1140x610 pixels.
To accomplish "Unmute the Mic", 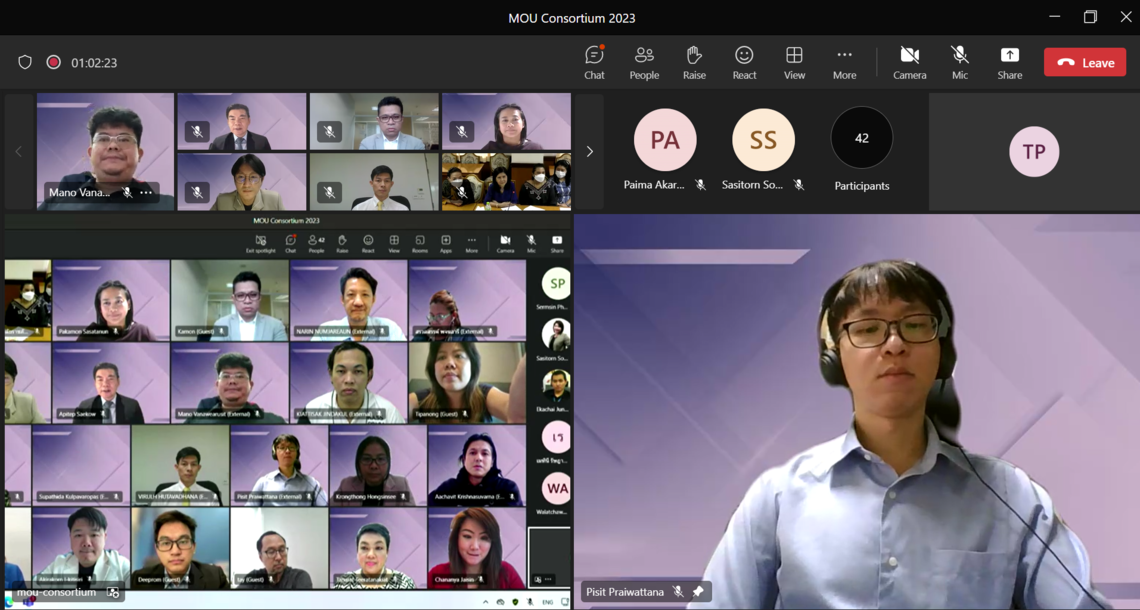I will click(959, 62).
